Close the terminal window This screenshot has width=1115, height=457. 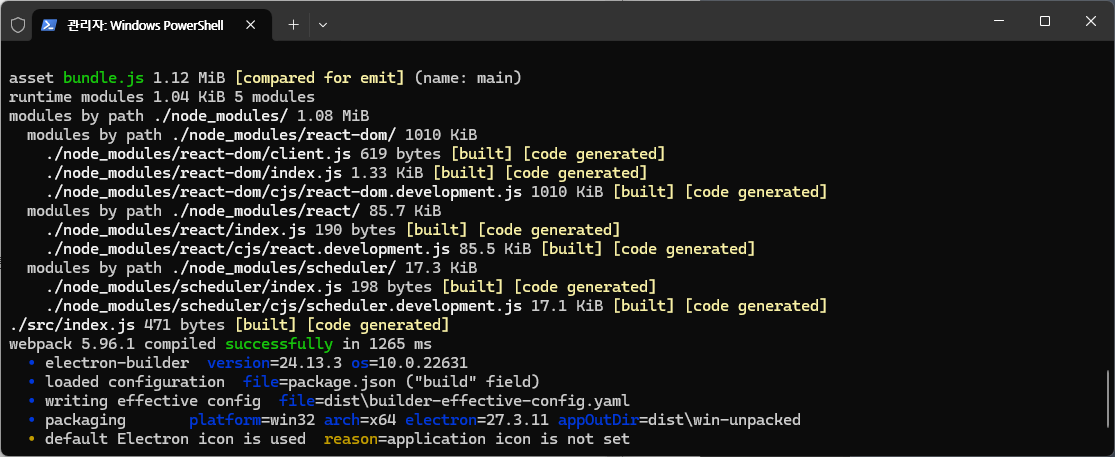pos(1090,21)
